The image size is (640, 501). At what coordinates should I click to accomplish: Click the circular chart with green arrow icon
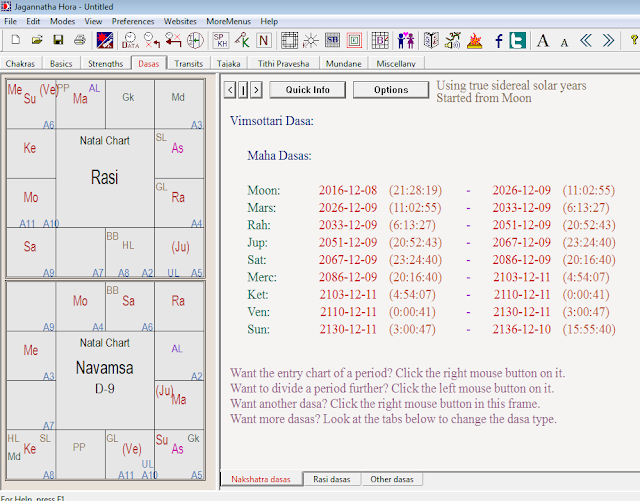click(195, 40)
